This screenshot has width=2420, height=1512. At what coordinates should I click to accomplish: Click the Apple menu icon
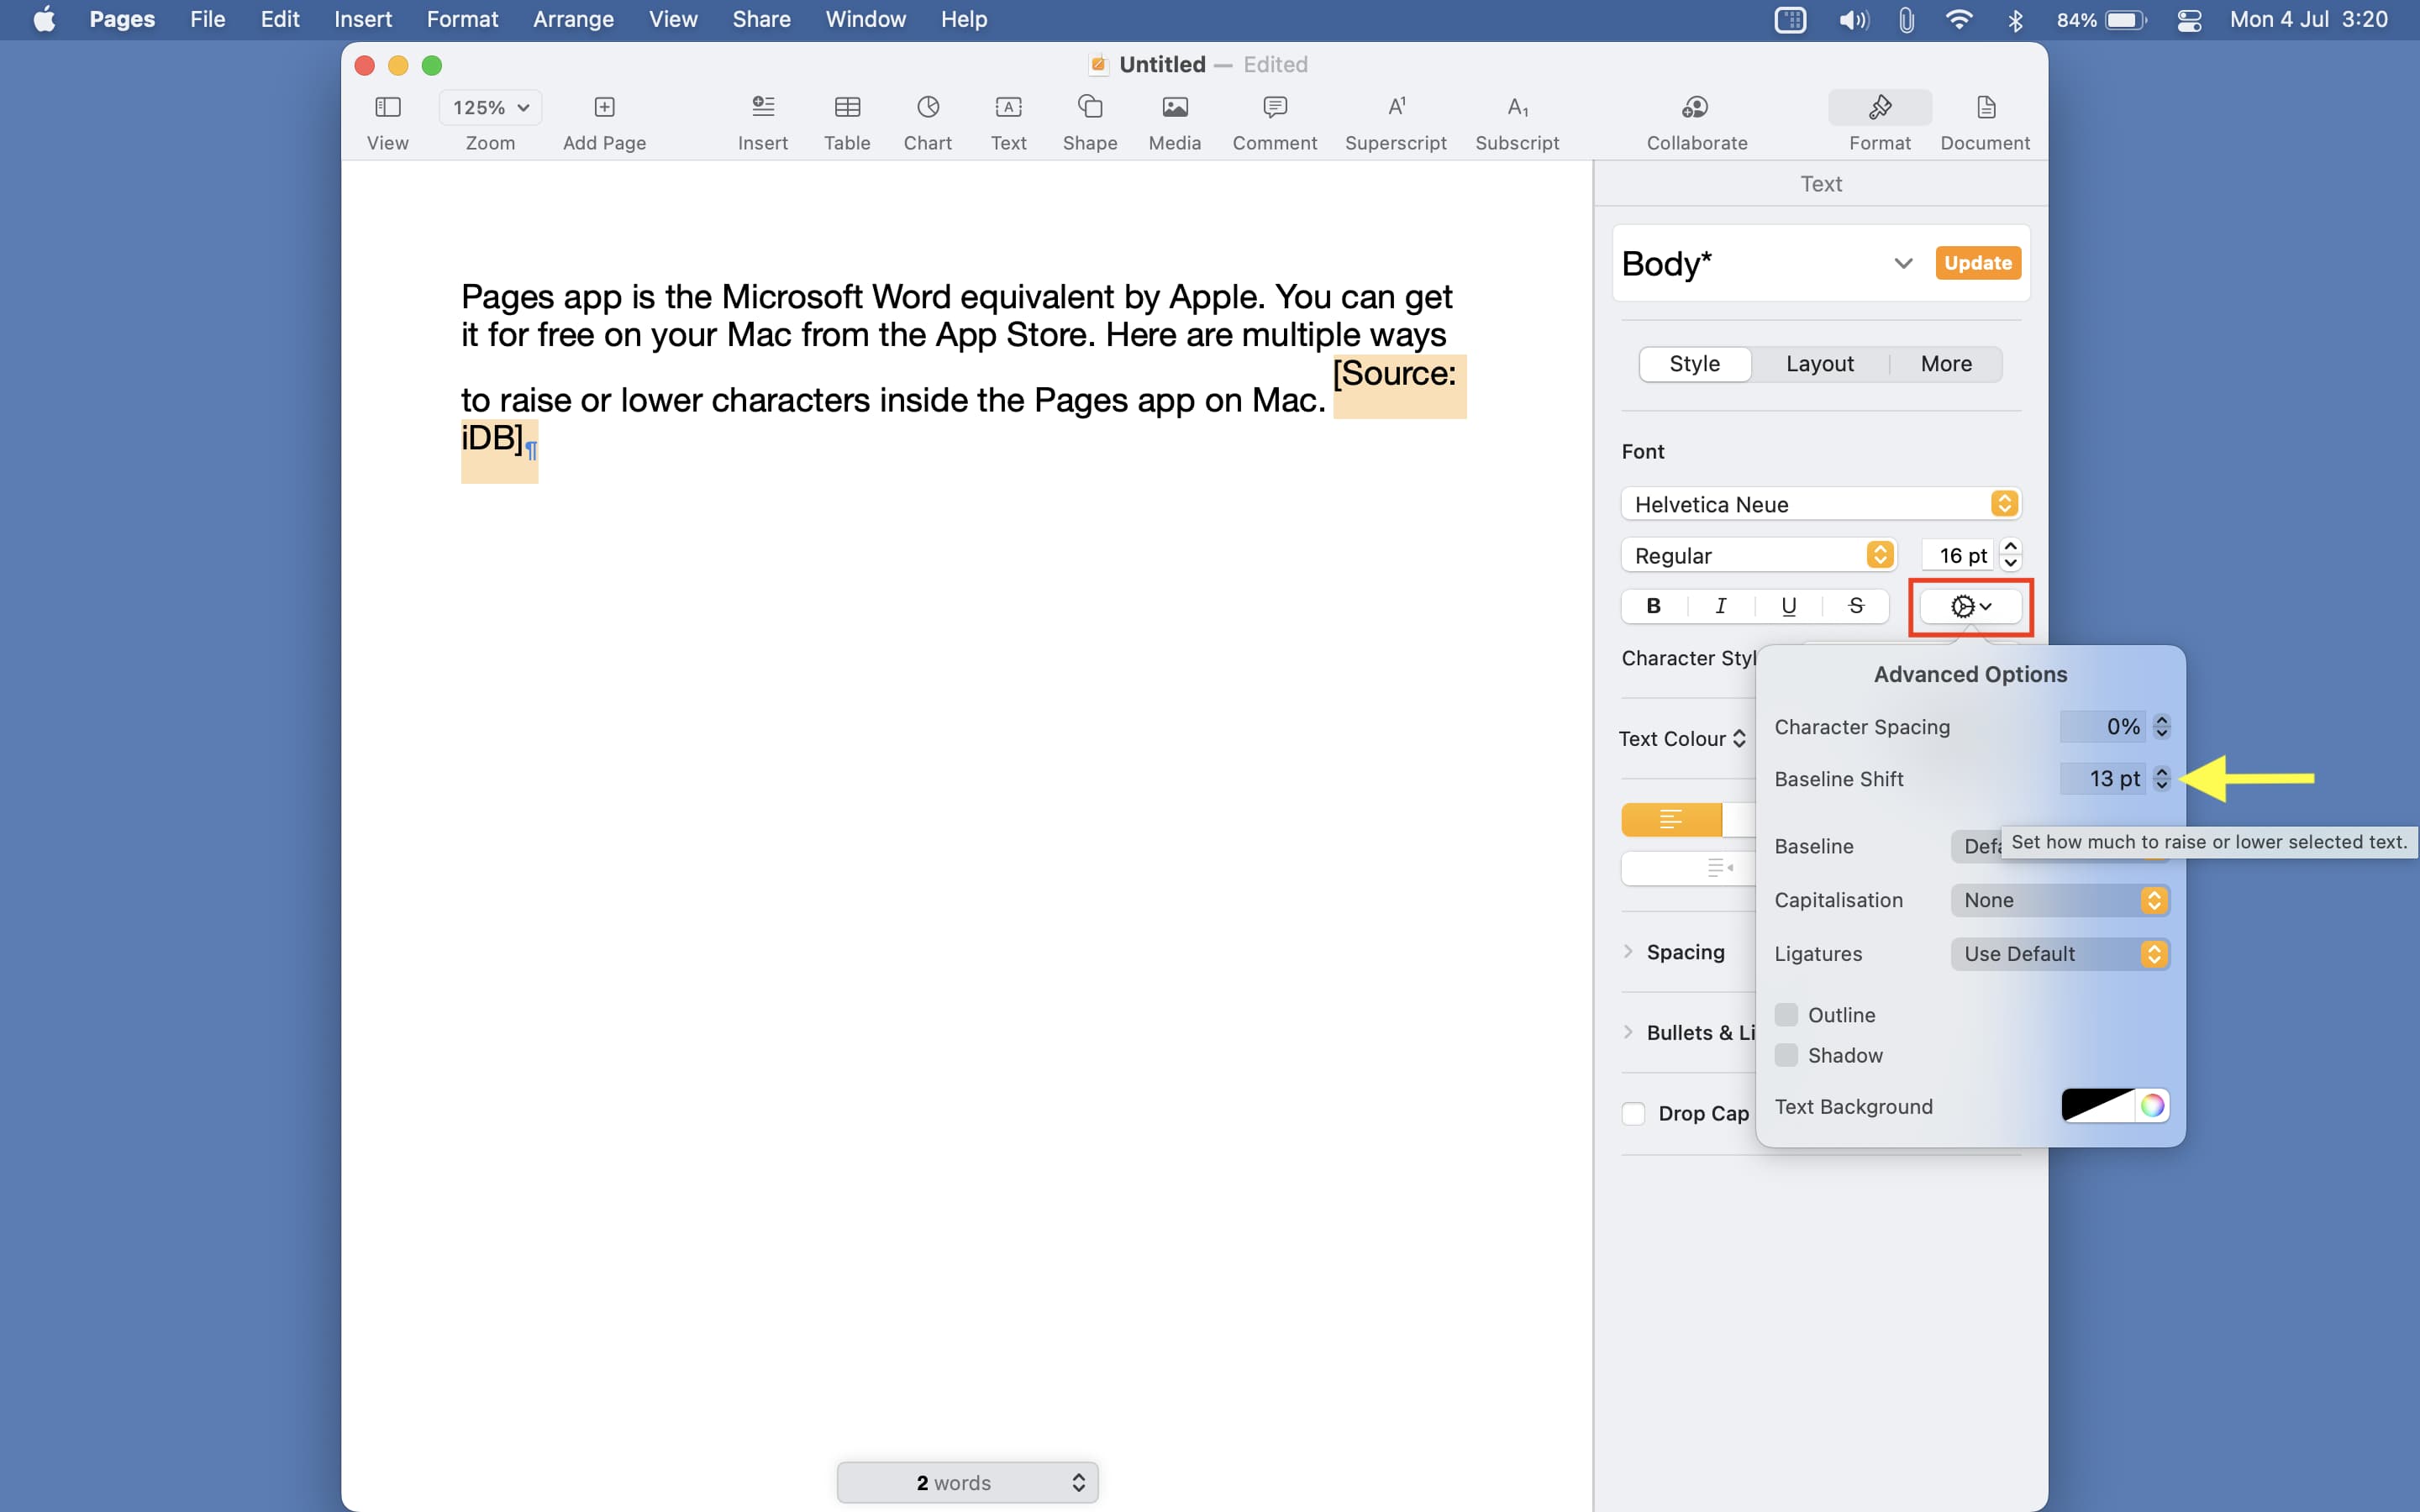pos(44,19)
